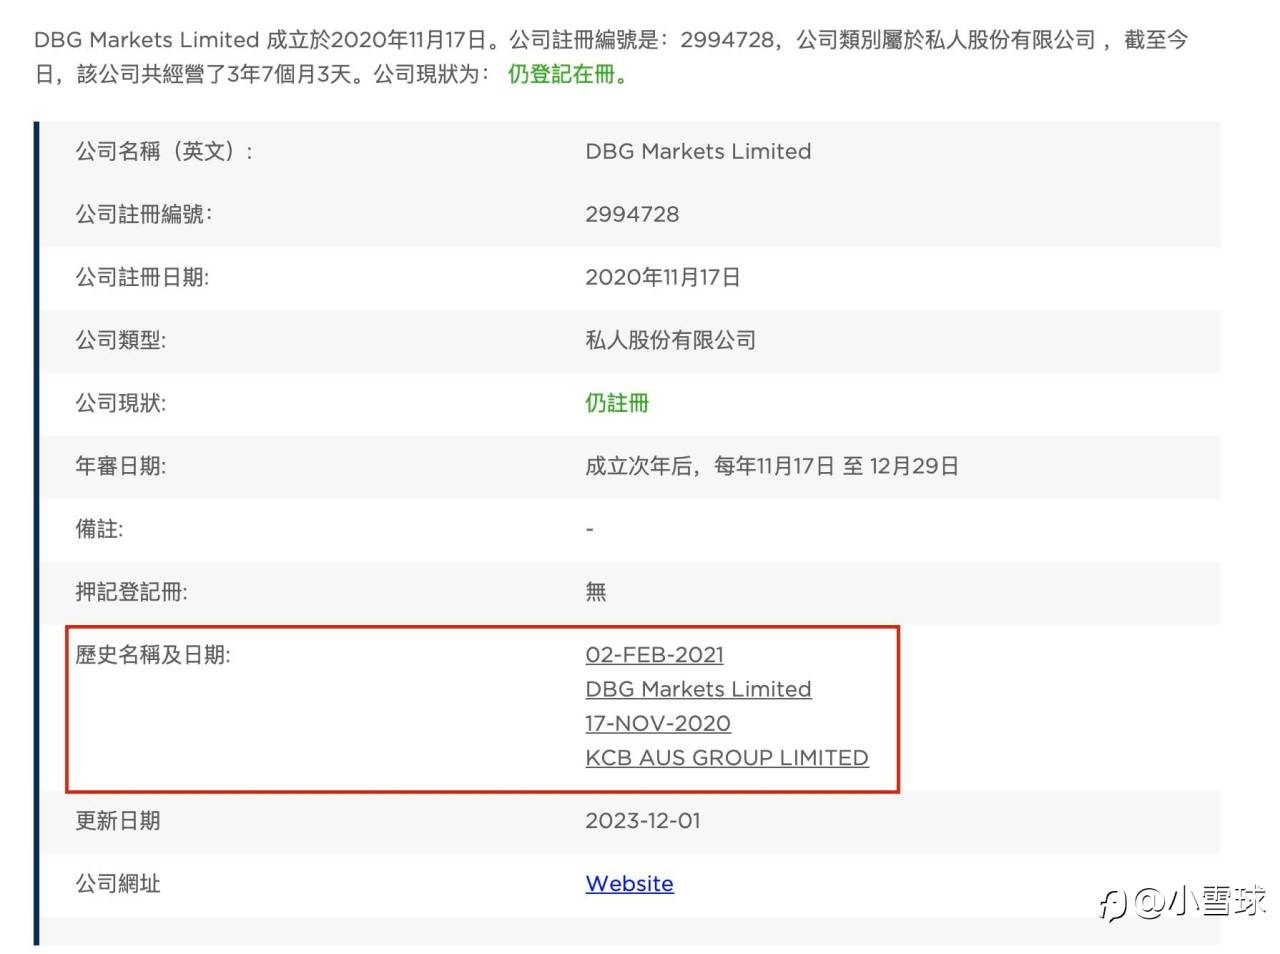The image size is (1280, 954).
Task: Click the 押記登記冊 value 無
Action: pos(596,592)
